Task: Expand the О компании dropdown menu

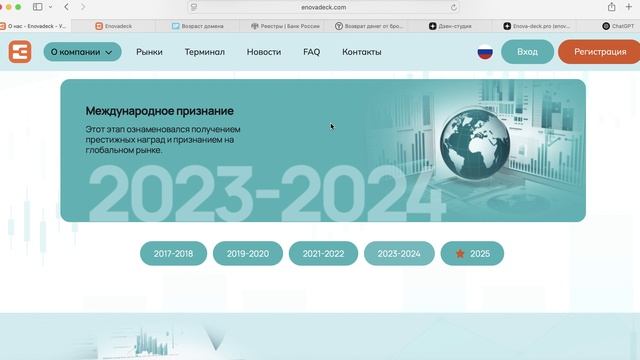Action: click(82, 52)
